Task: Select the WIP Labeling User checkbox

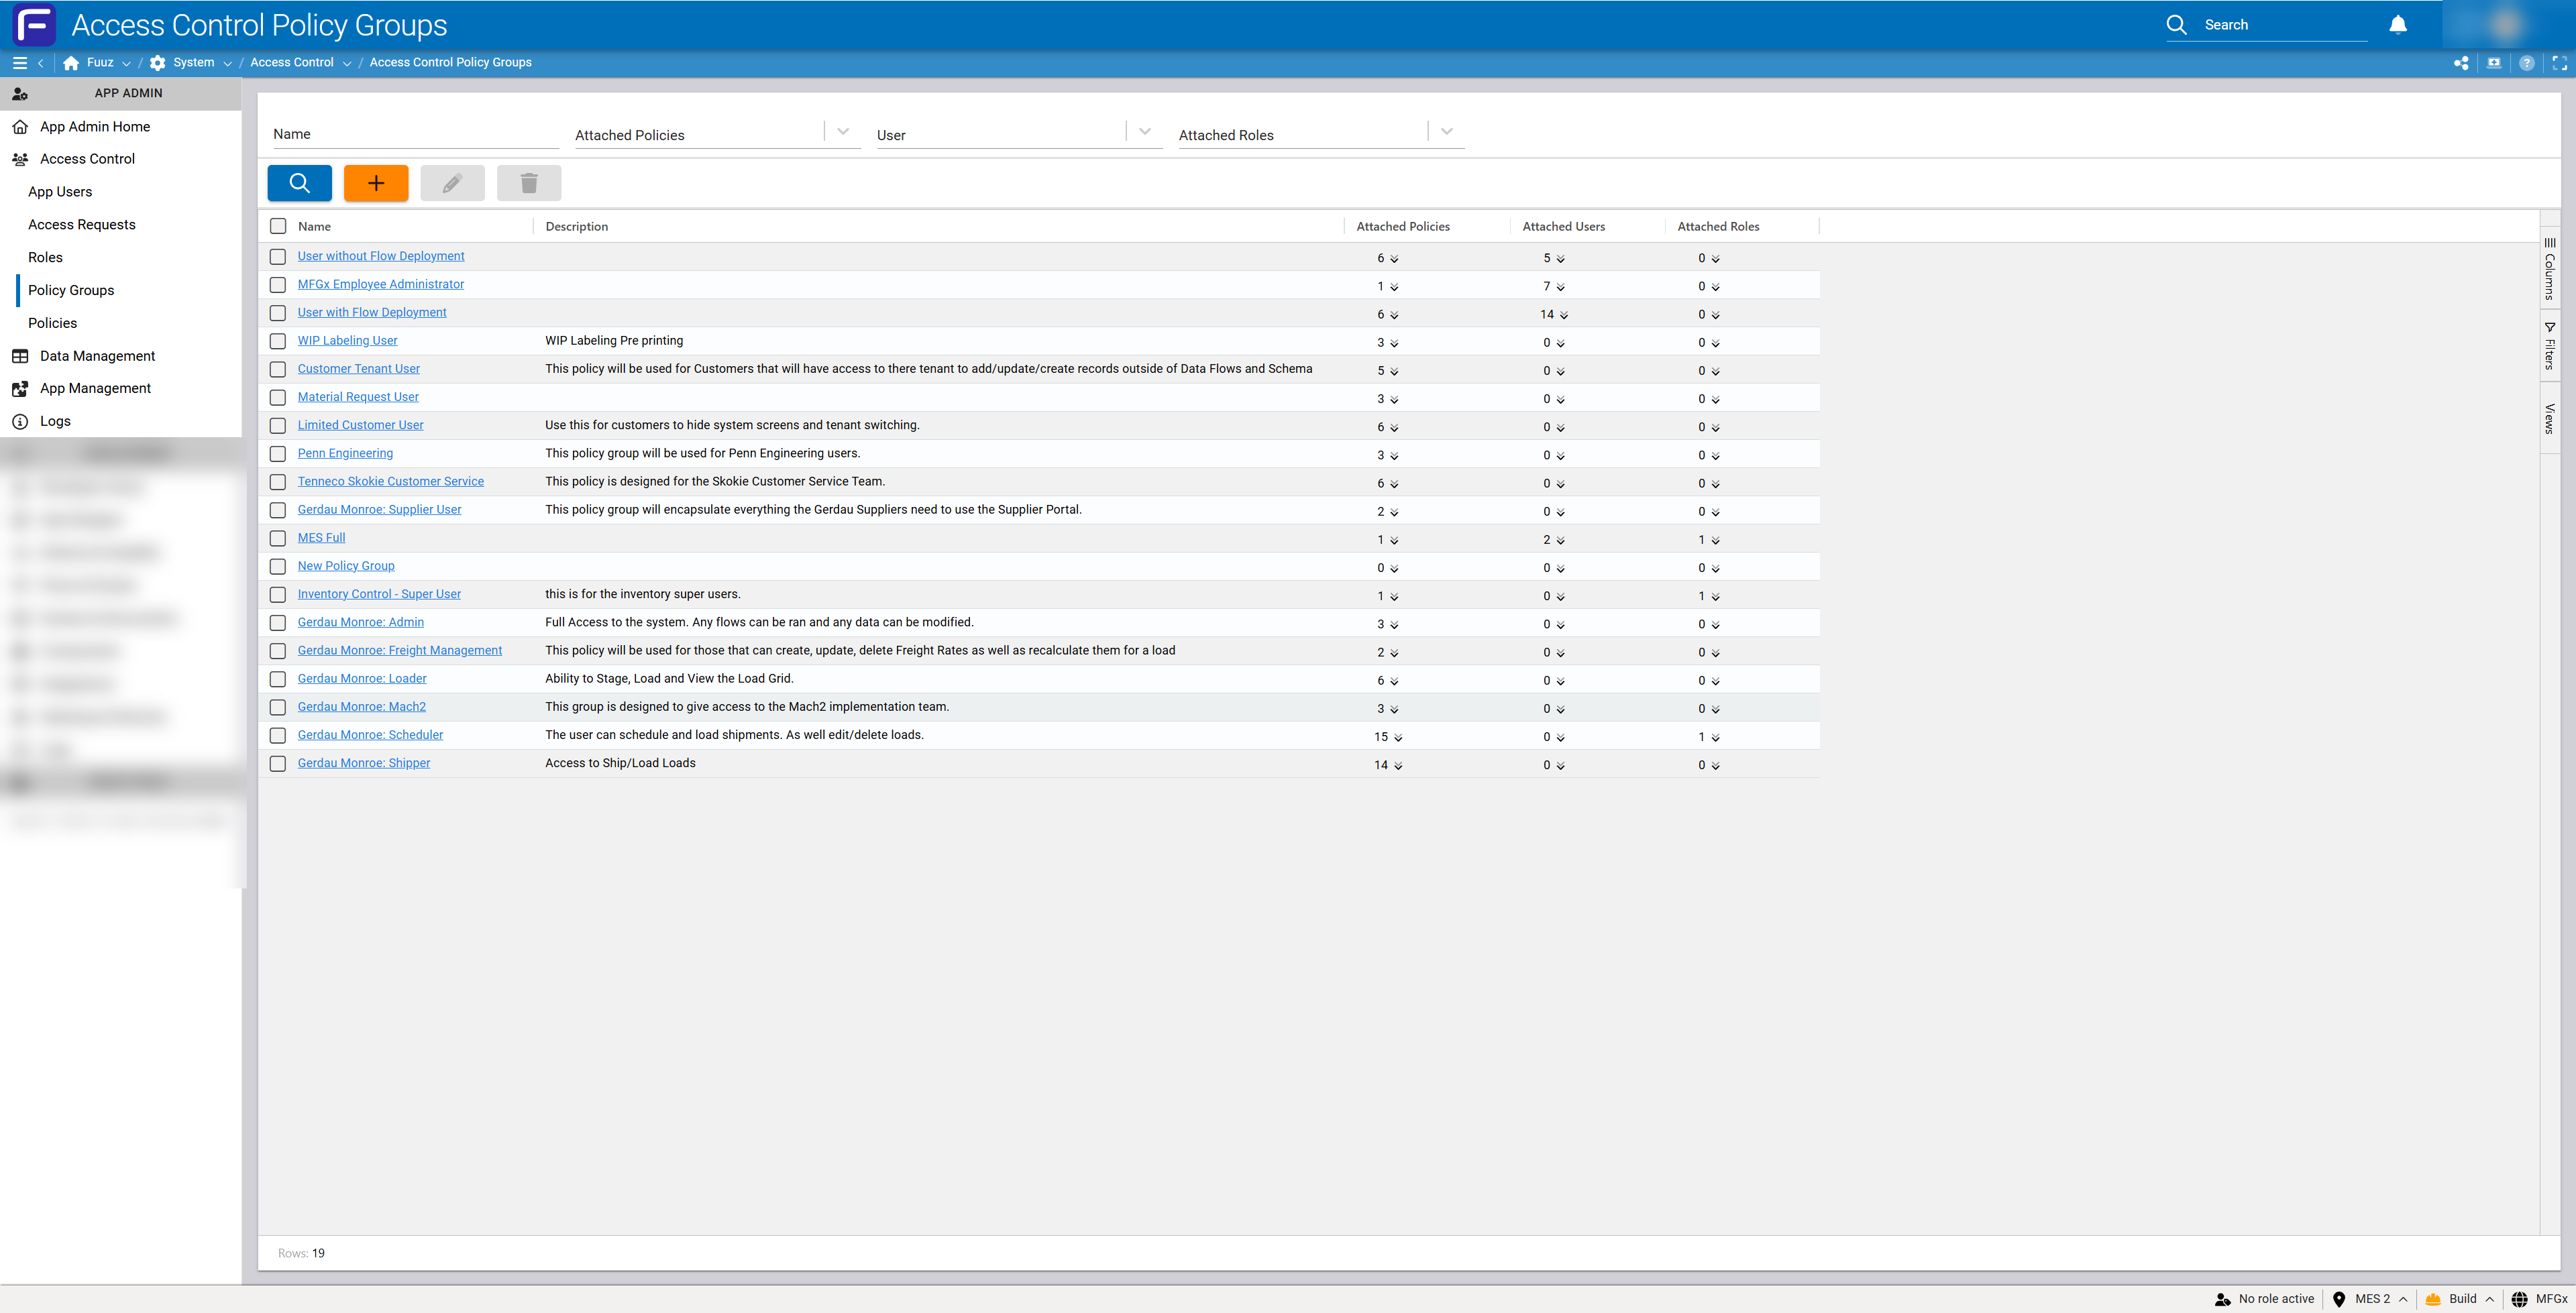Action: pos(278,341)
